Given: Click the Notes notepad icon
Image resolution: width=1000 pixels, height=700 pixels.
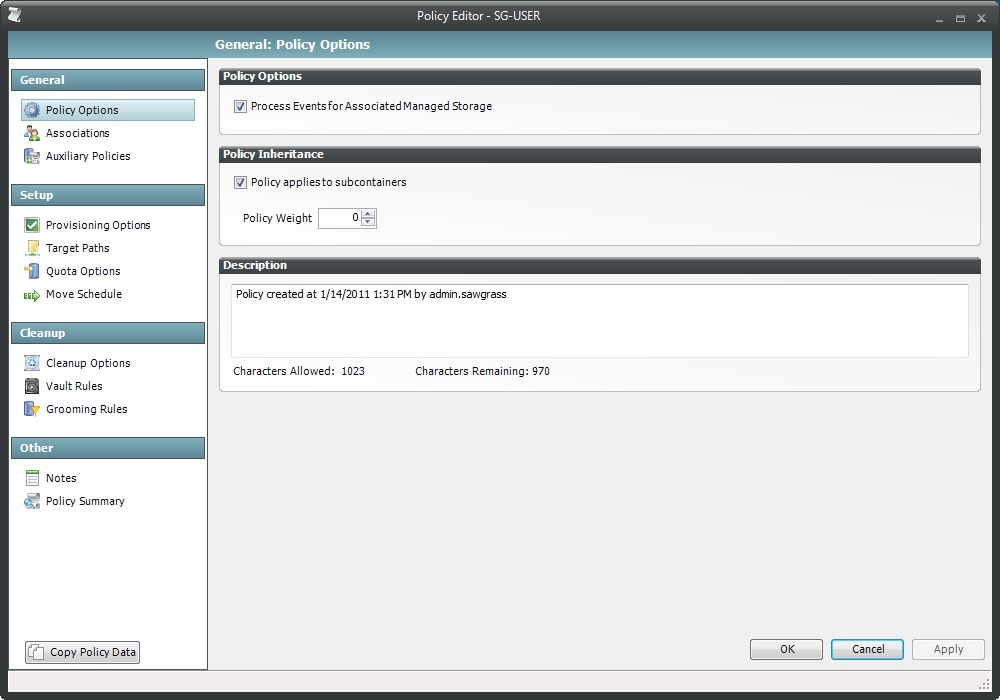Looking at the screenshot, I should (x=32, y=478).
